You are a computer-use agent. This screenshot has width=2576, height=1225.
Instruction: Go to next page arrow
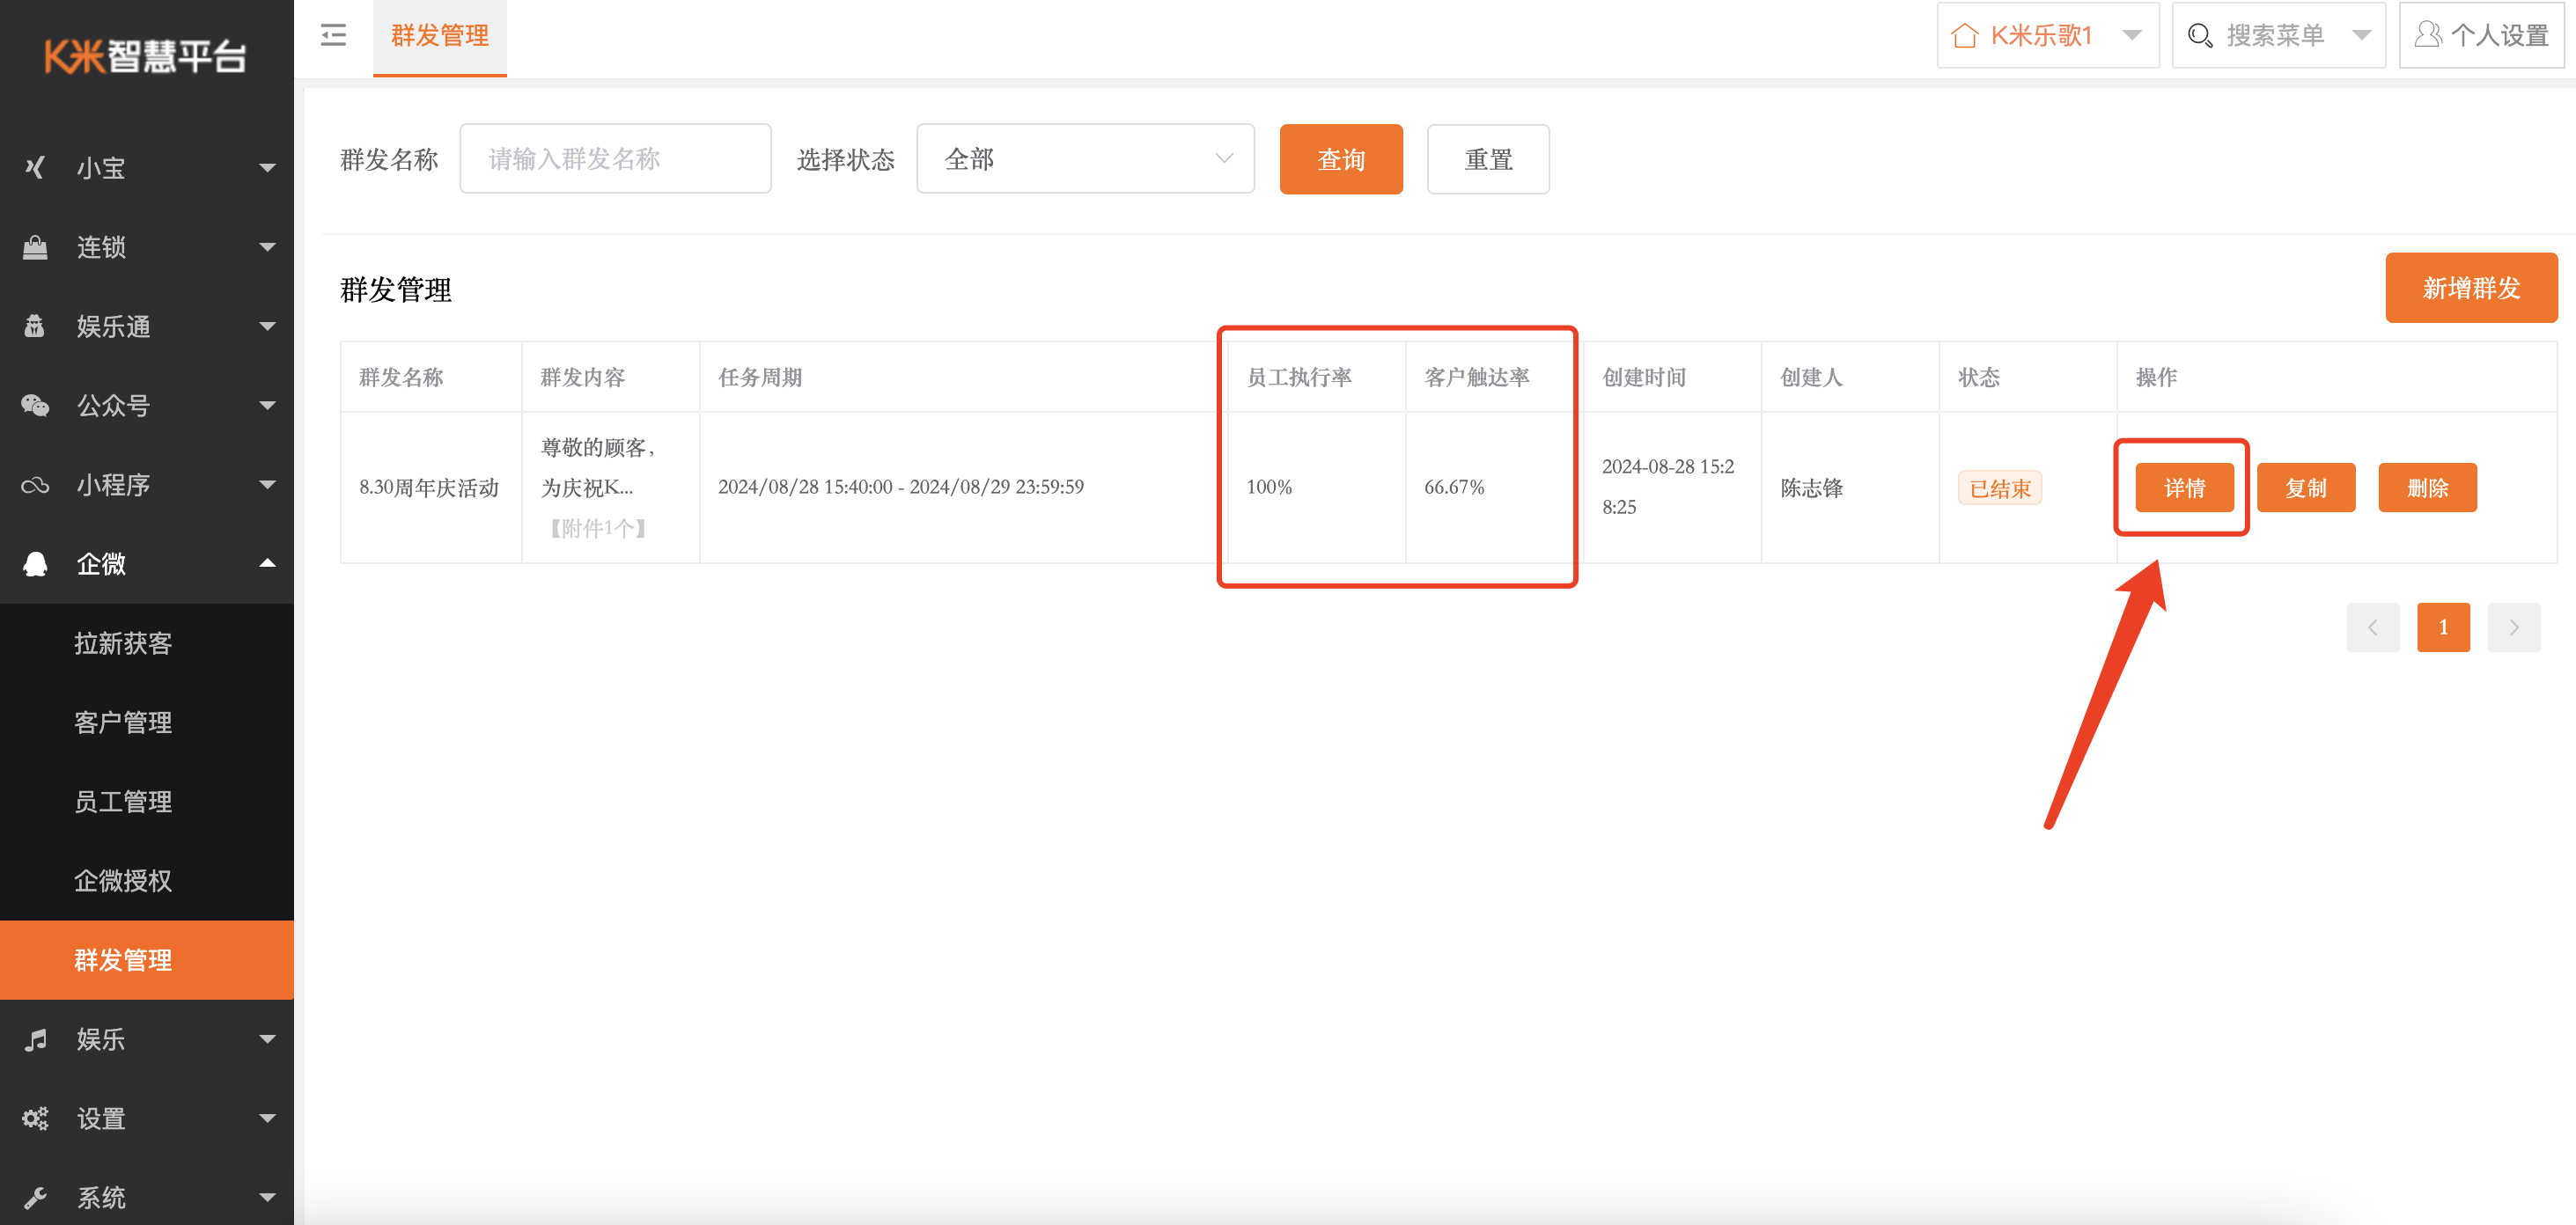2514,627
